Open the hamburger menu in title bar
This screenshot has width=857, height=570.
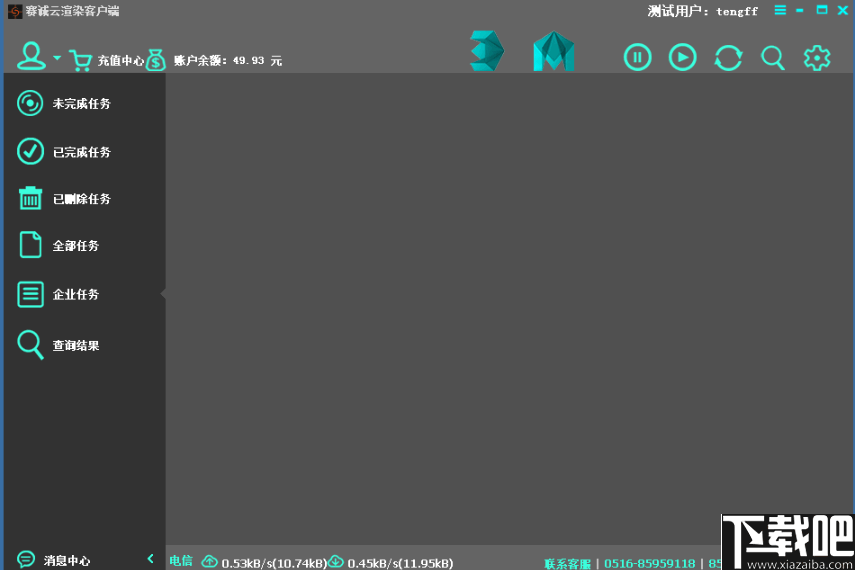point(780,10)
